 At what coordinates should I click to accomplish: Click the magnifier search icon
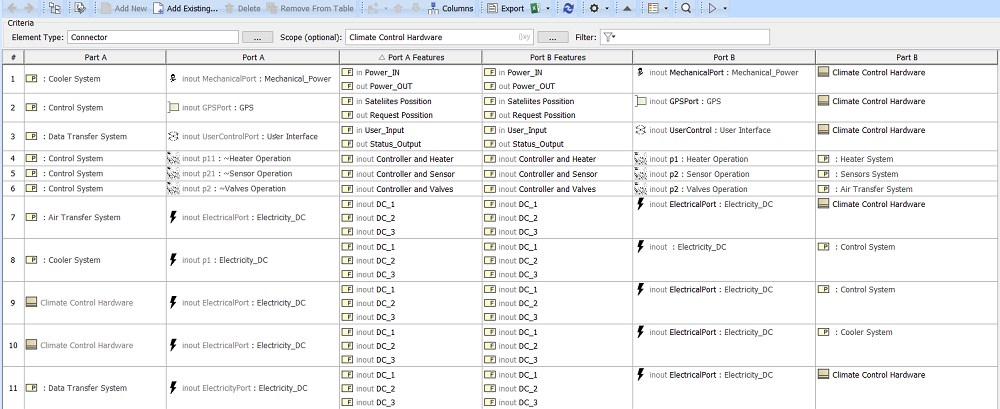[x=686, y=8]
